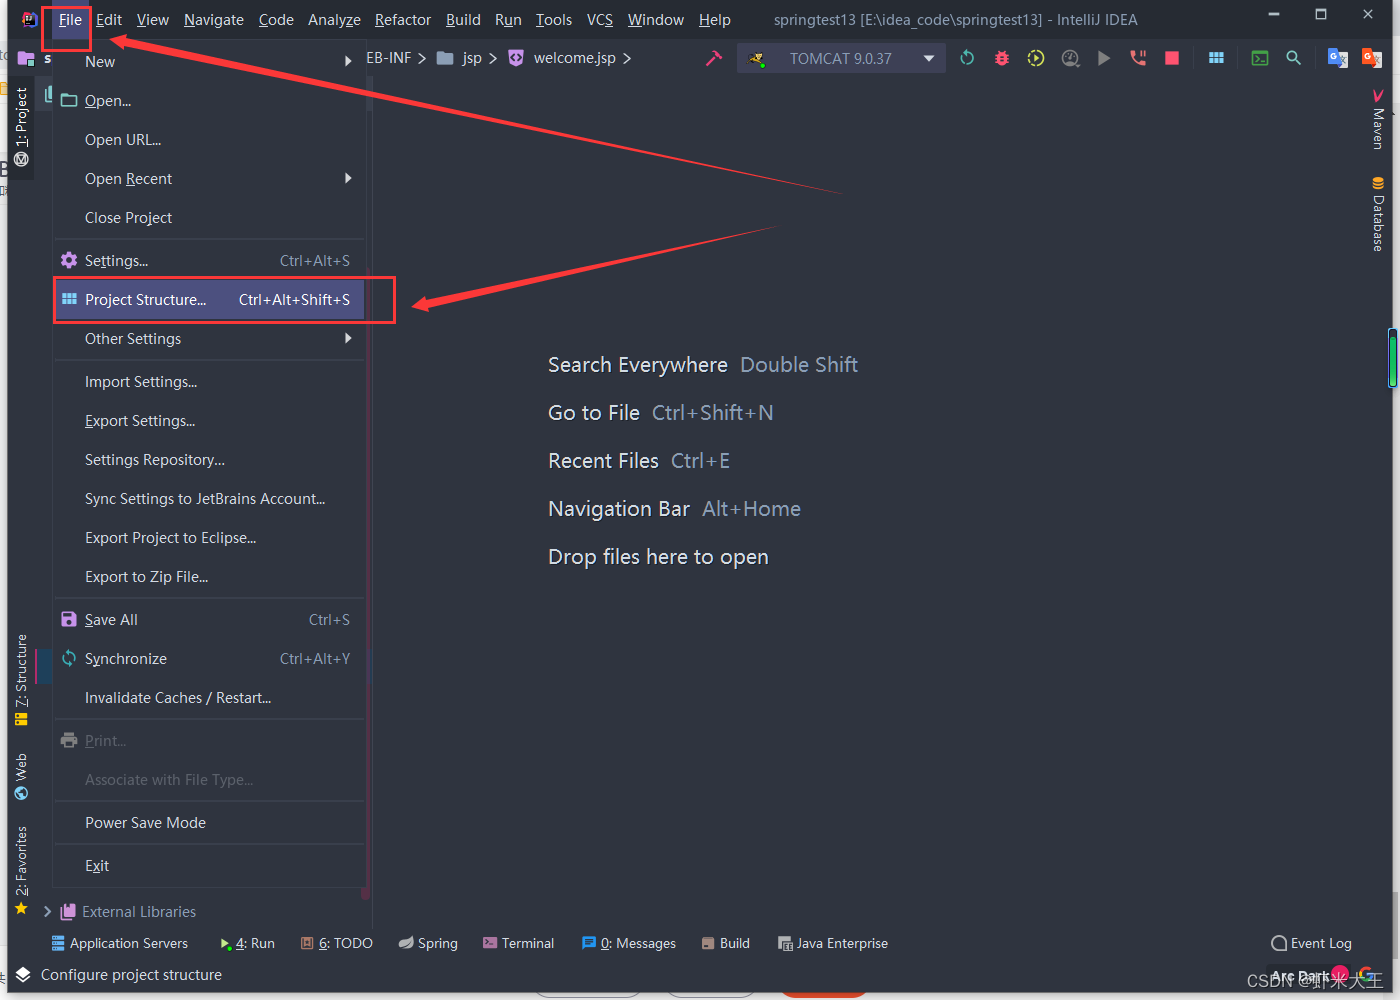Open the Refactor menu
The height and width of the screenshot is (1000, 1400).
coord(403,20)
